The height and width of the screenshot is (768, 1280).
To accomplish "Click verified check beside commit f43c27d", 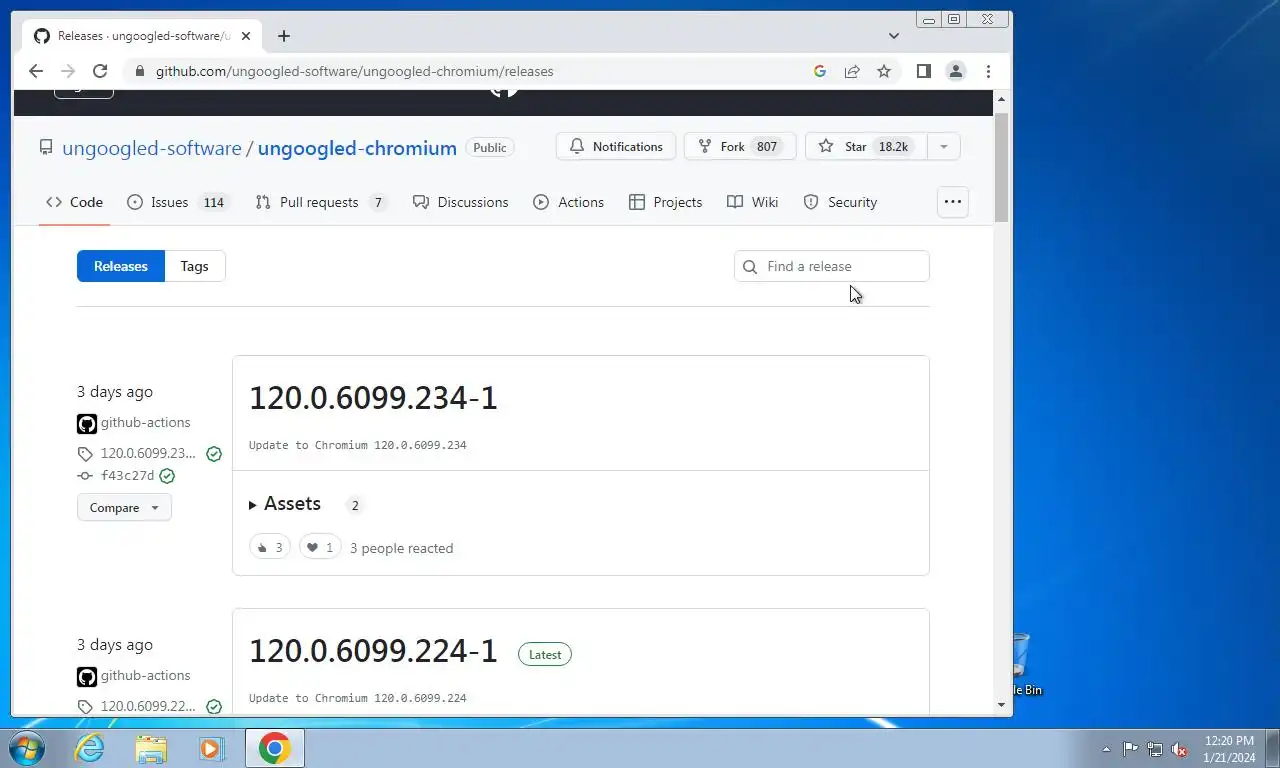I will coord(167,476).
